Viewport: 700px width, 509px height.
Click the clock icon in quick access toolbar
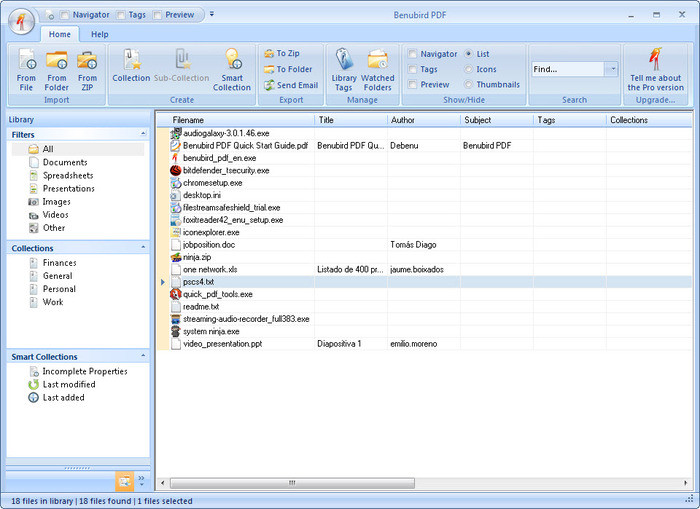[50, 16]
